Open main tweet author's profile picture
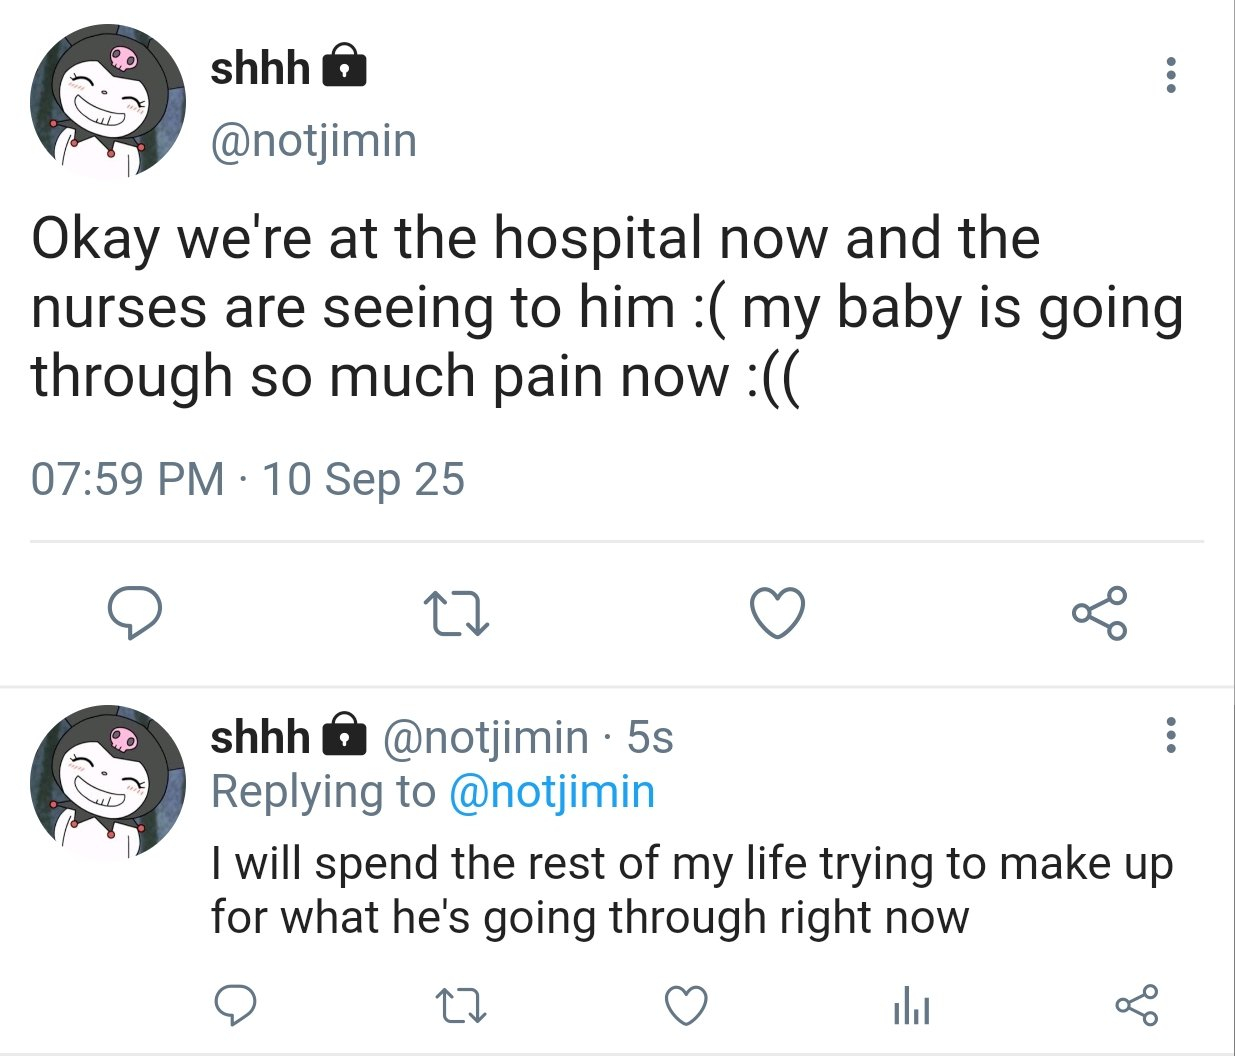Viewport: 1235px width, 1056px height. pyautogui.click(x=108, y=101)
